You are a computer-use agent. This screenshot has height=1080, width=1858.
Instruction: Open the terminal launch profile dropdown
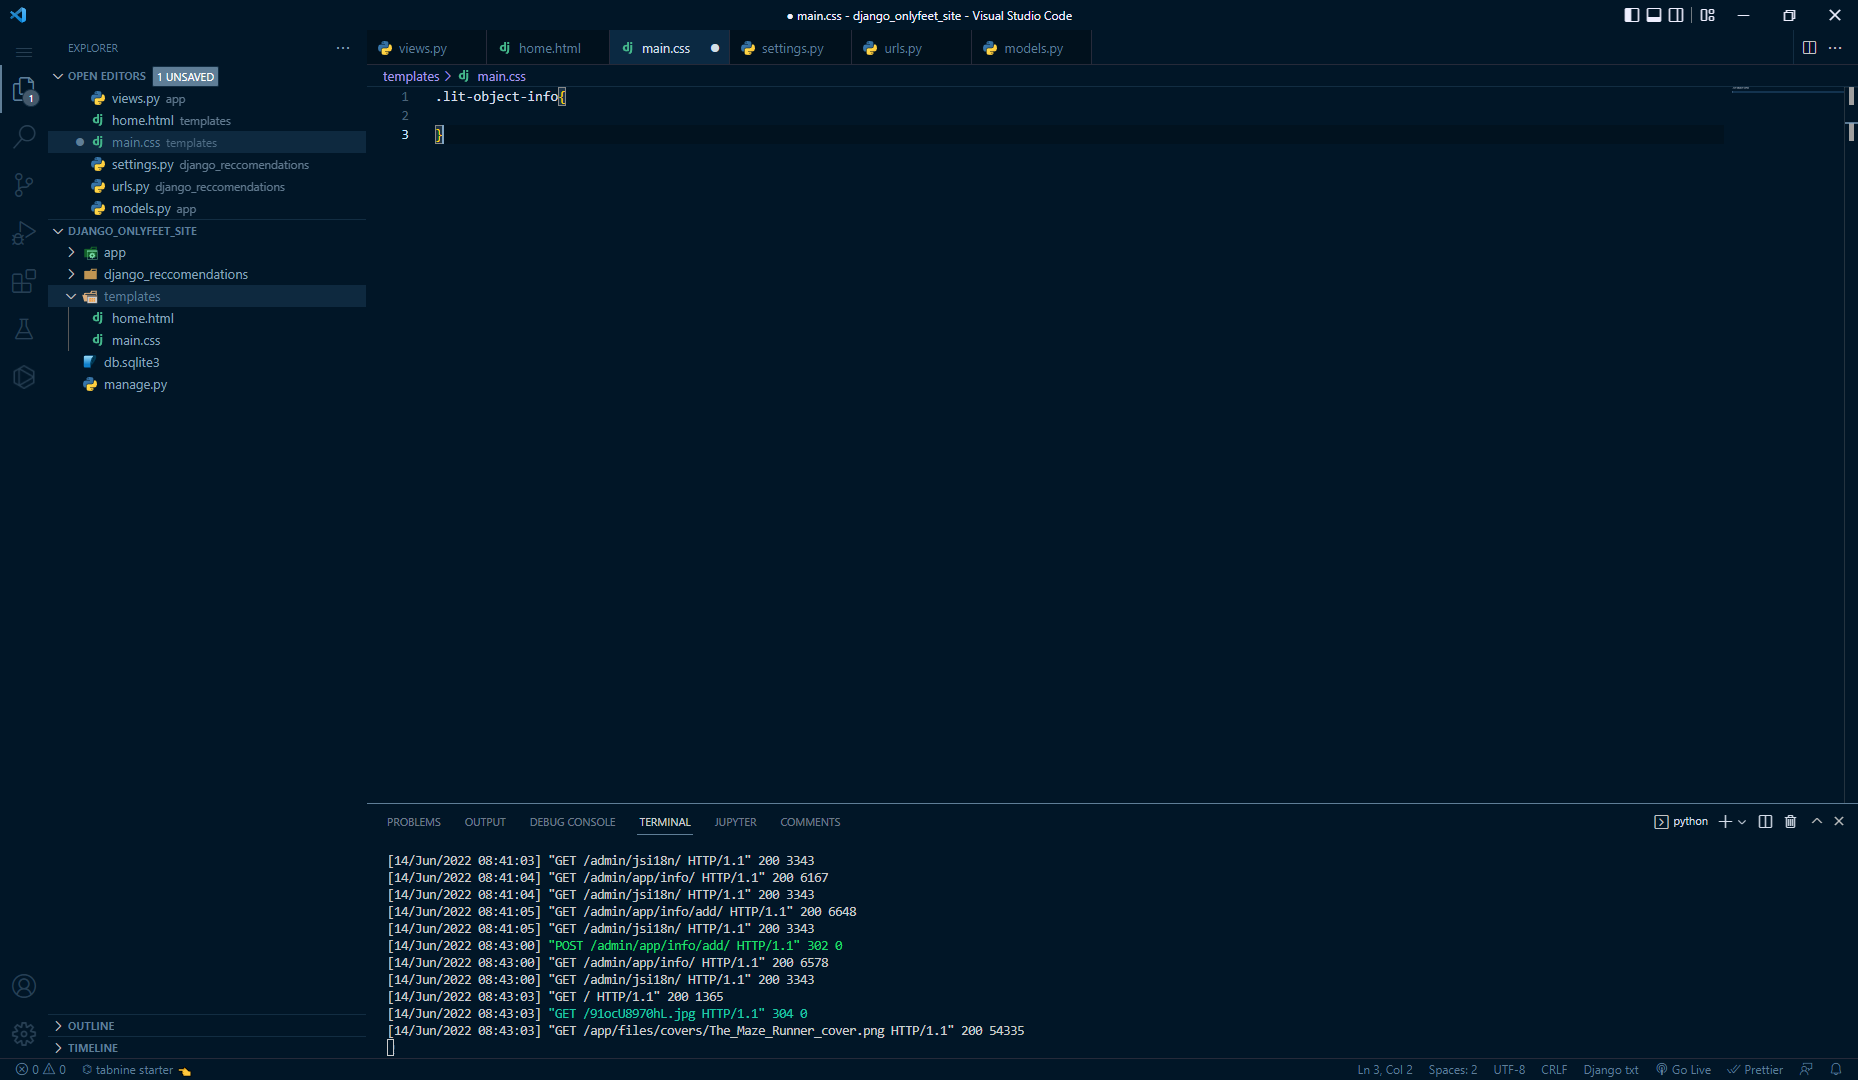tap(1742, 821)
